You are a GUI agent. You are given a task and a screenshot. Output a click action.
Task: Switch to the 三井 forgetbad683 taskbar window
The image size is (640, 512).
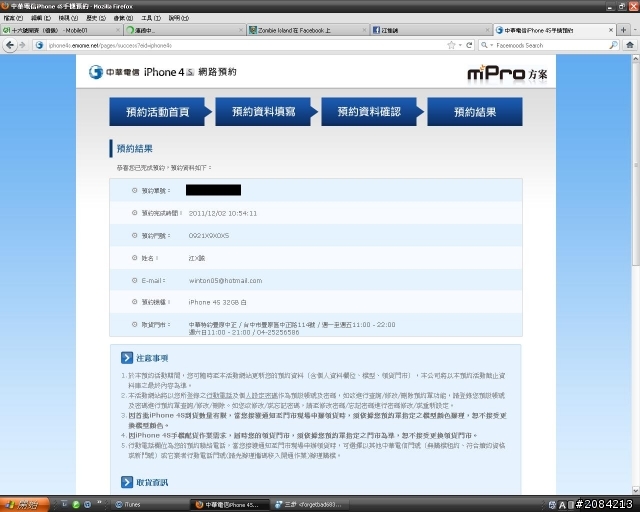(x=309, y=505)
